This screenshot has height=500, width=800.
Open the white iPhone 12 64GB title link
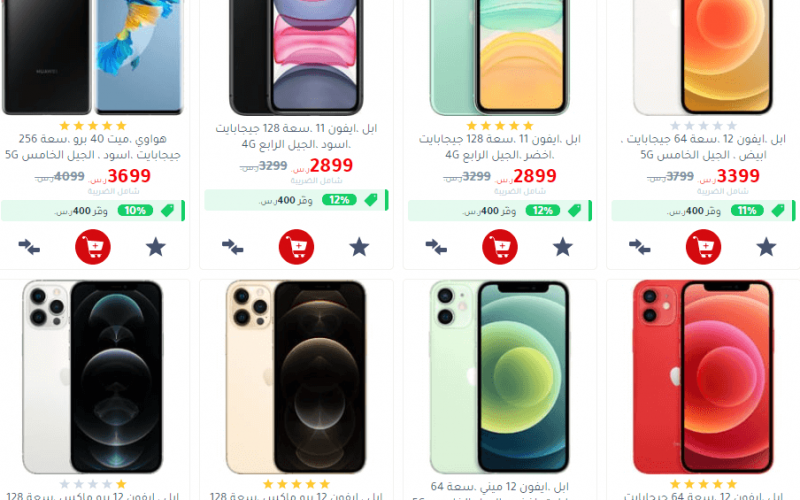coord(704,146)
